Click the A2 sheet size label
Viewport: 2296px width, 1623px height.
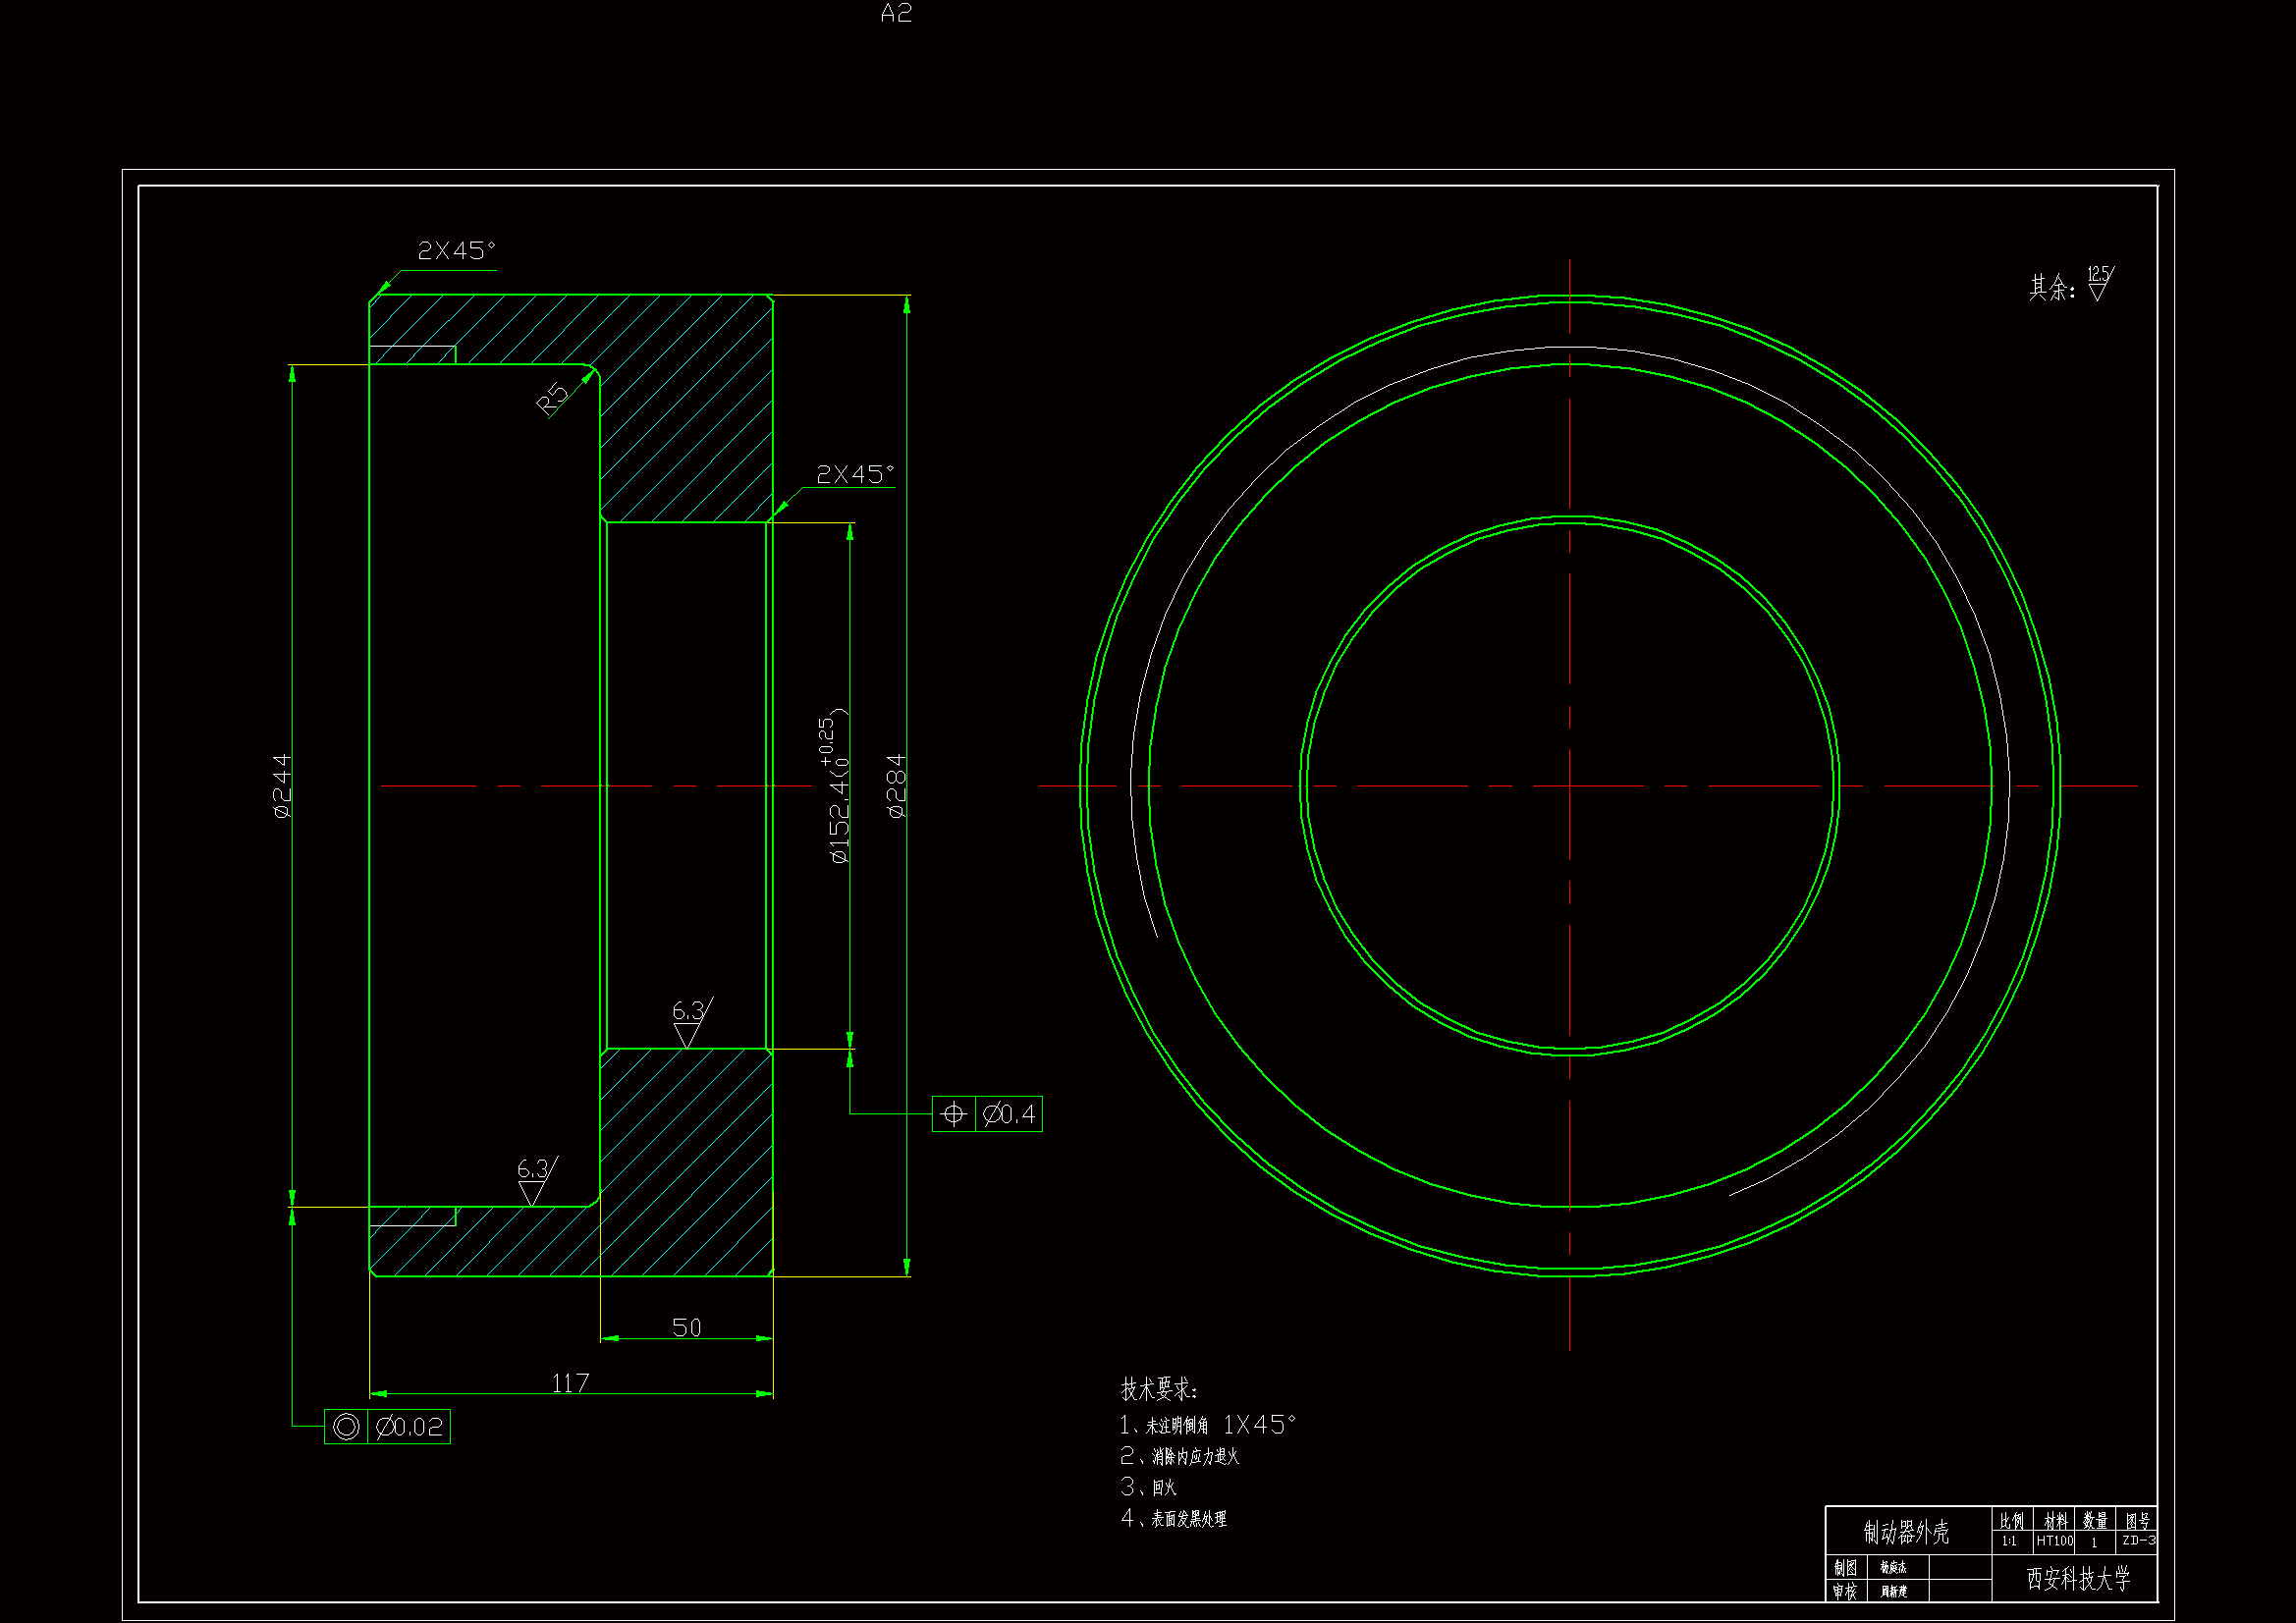click(x=896, y=13)
